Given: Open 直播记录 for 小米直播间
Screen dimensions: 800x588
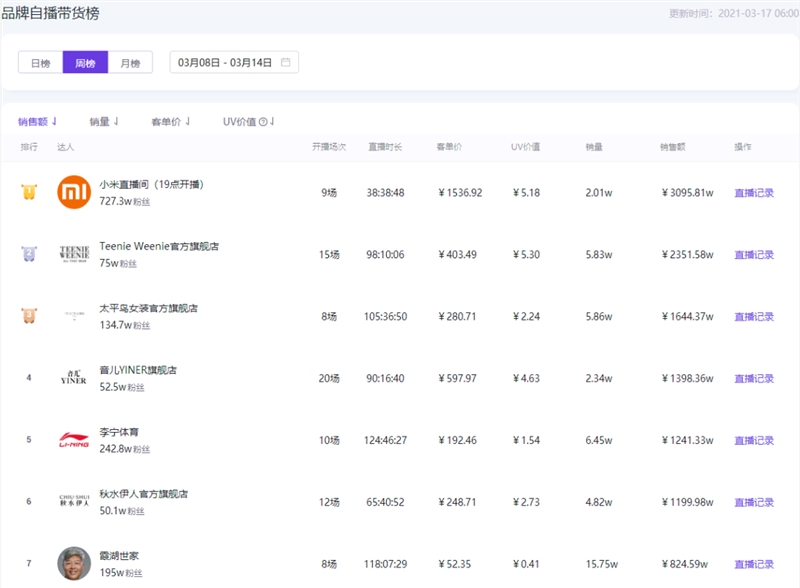Looking at the screenshot, I should coord(754,193).
